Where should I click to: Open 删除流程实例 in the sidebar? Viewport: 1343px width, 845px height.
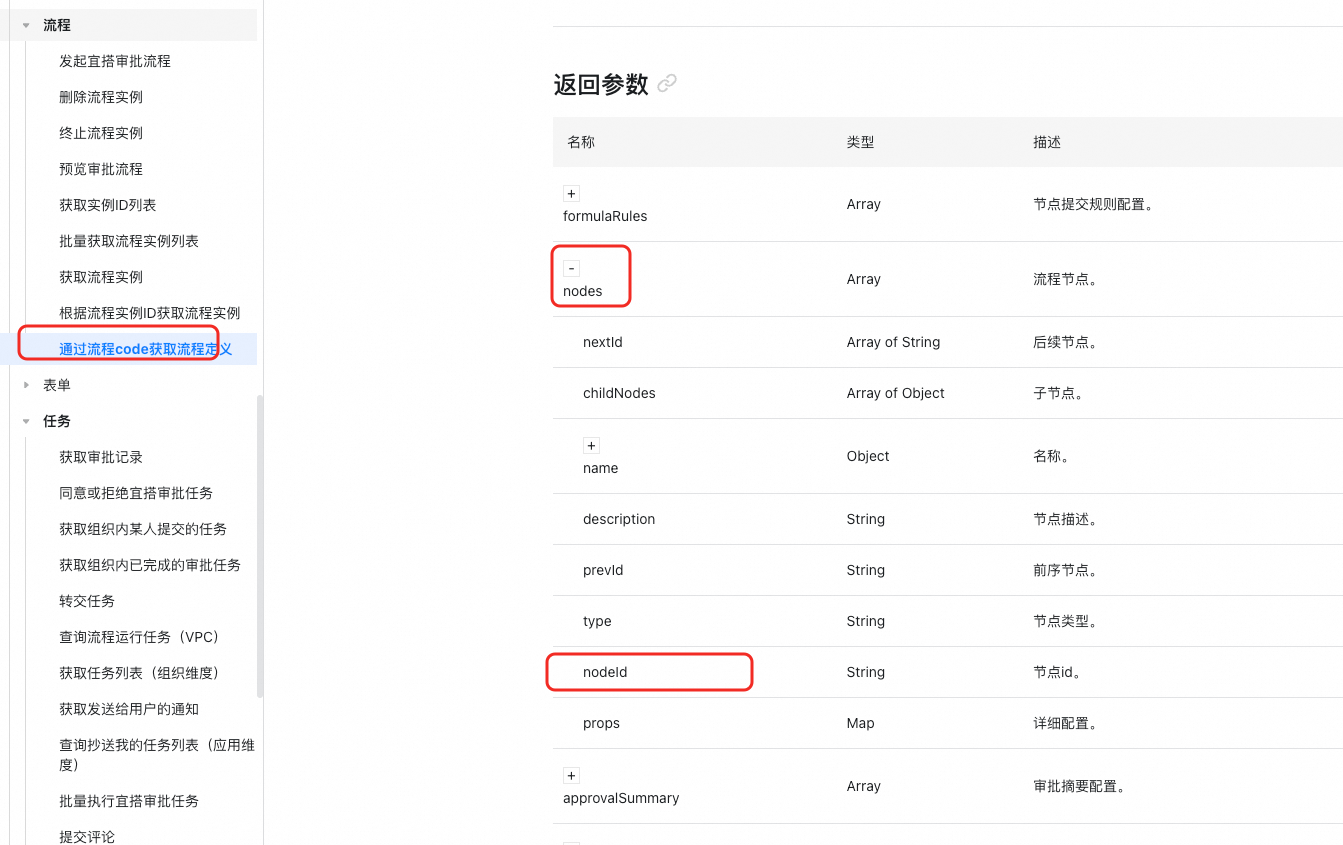click(x=101, y=97)
